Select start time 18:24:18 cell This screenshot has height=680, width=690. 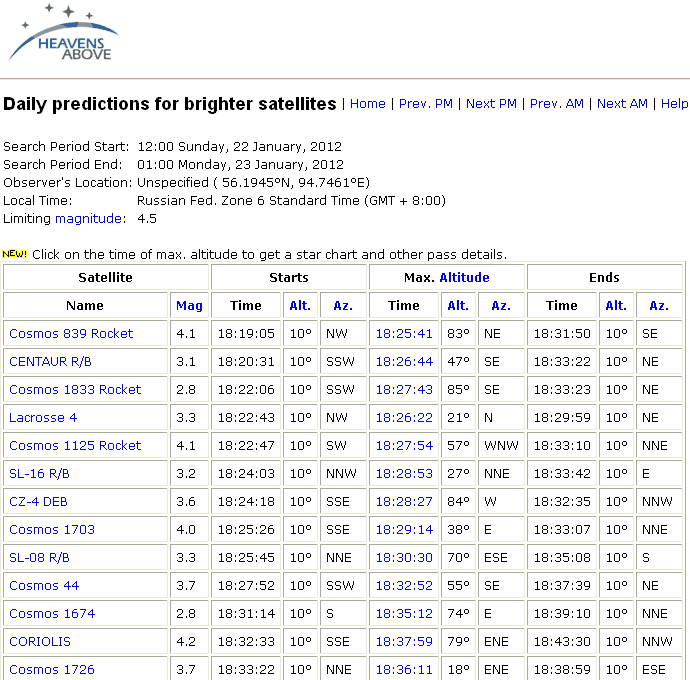246,502
